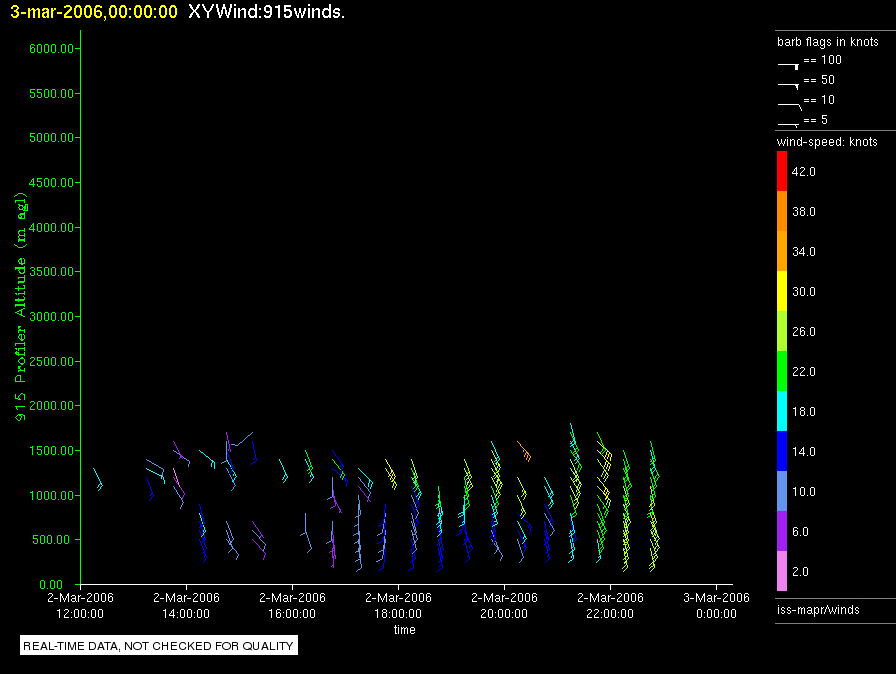Click the 10-knot barb flag symbol

[x=789, y=103]
